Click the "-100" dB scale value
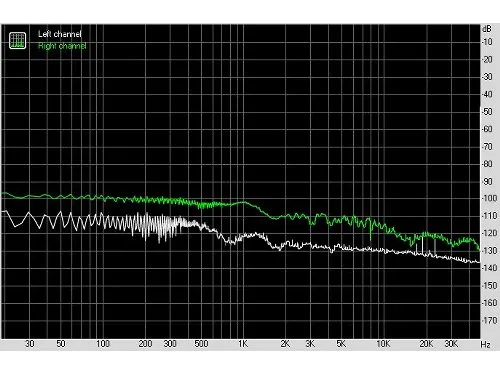500x375 pixels. click(489, 198)
